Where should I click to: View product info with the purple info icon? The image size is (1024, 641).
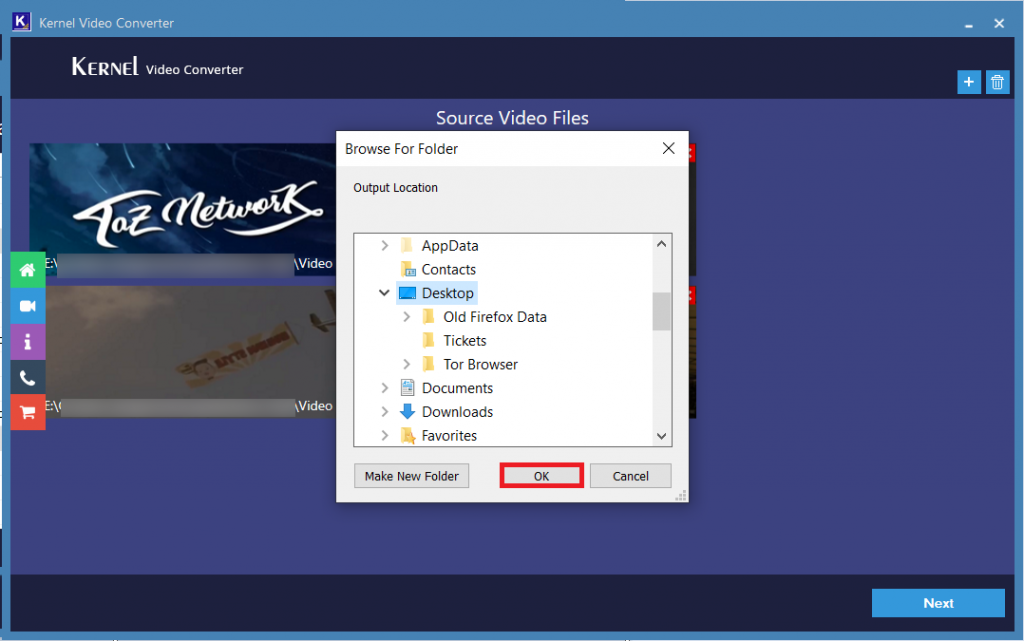pyautogui.click(x=27, y=341)
